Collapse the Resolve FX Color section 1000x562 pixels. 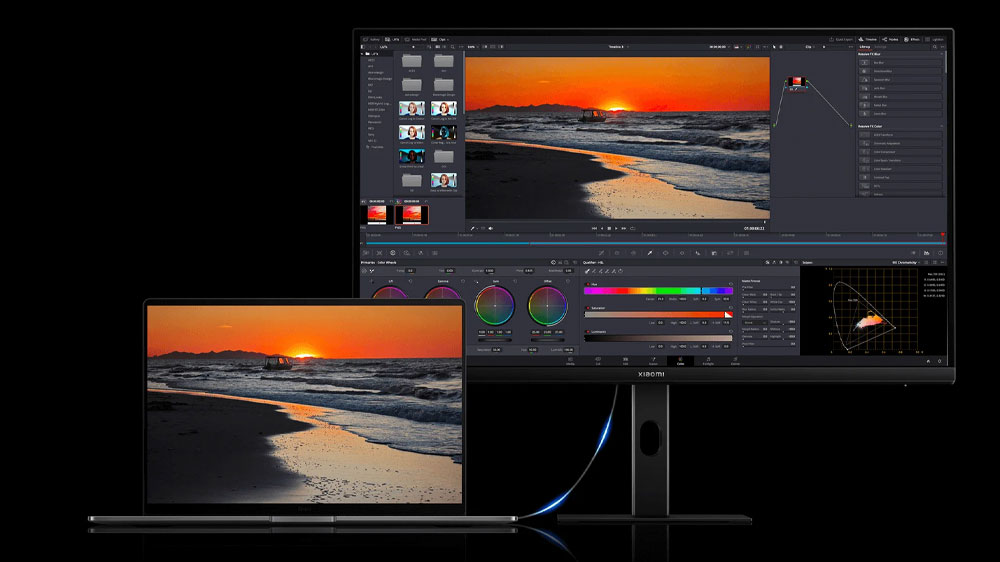click(941, 126)
